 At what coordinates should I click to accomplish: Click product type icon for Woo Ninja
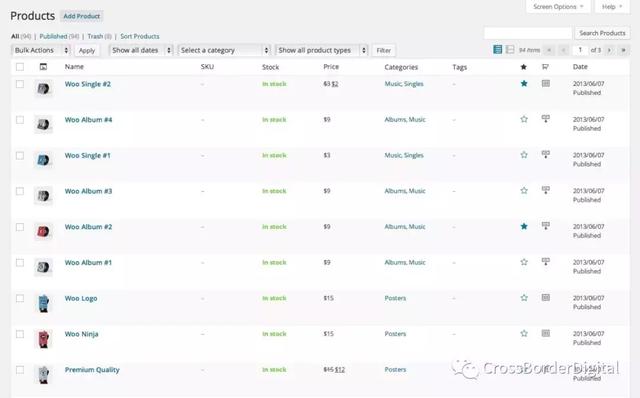tap(546, 333)
